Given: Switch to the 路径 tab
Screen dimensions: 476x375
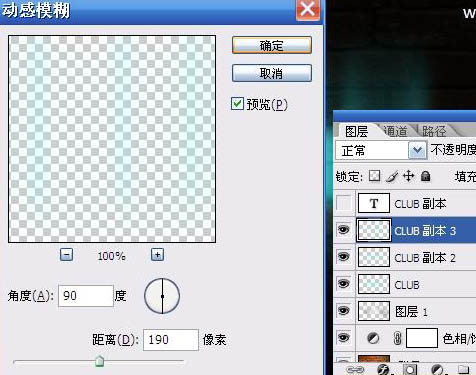Looking at the screenshot, I should click(x=434, y=131).
